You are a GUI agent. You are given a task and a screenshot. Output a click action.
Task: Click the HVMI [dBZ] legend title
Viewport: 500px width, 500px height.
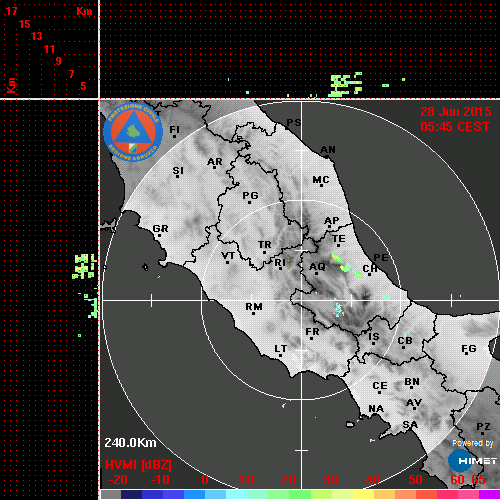(138, 465)
